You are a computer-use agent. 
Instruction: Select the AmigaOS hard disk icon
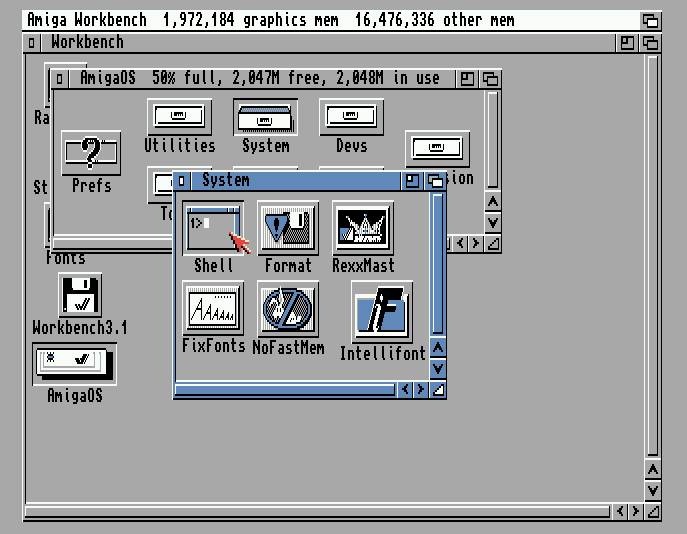74,364
